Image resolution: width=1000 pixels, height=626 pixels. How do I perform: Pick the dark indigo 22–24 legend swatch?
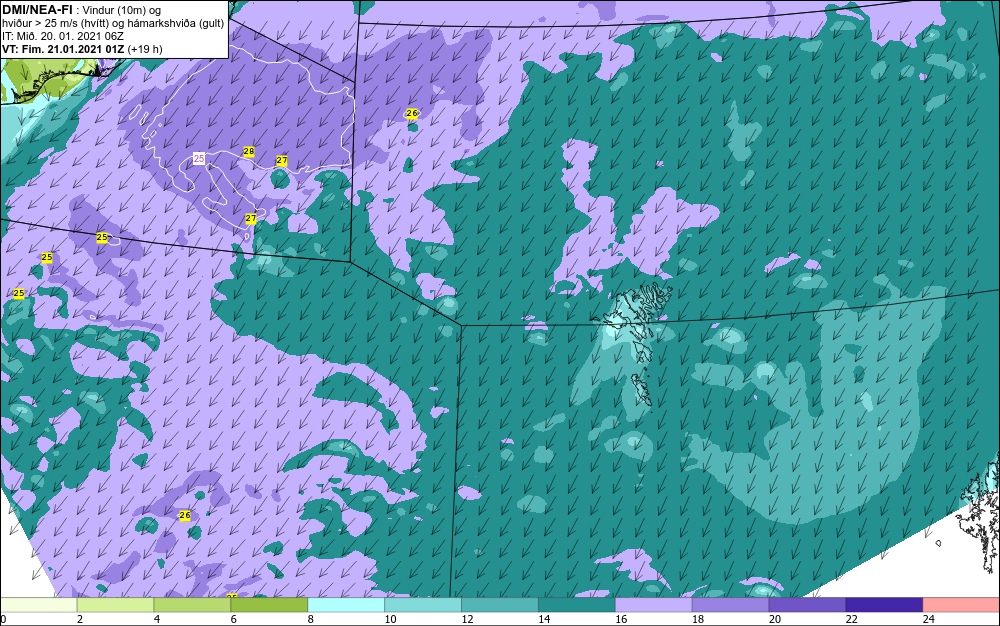pos(884,605)
